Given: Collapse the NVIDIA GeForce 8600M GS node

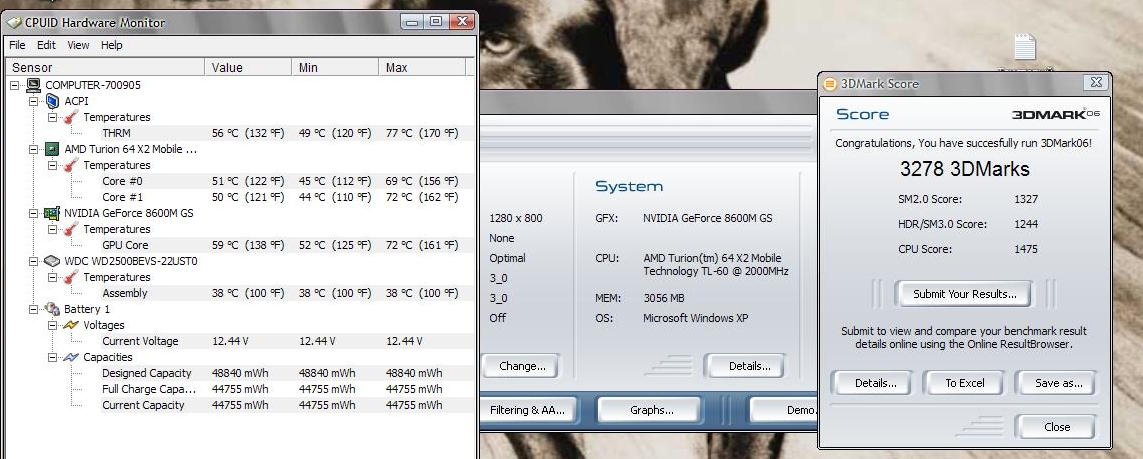Looking at the screenshot, I should (x=34, y=213).
